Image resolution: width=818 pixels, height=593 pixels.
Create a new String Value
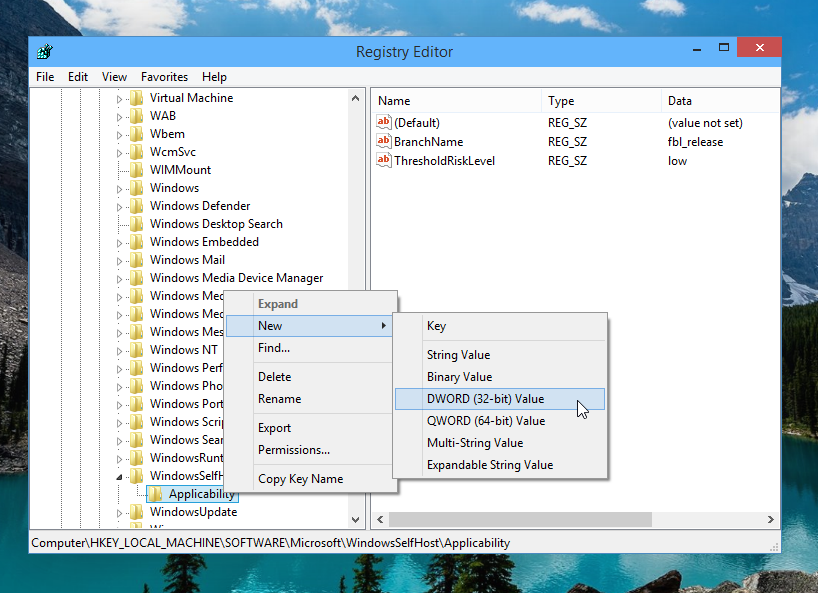click(x=500, y=355)
